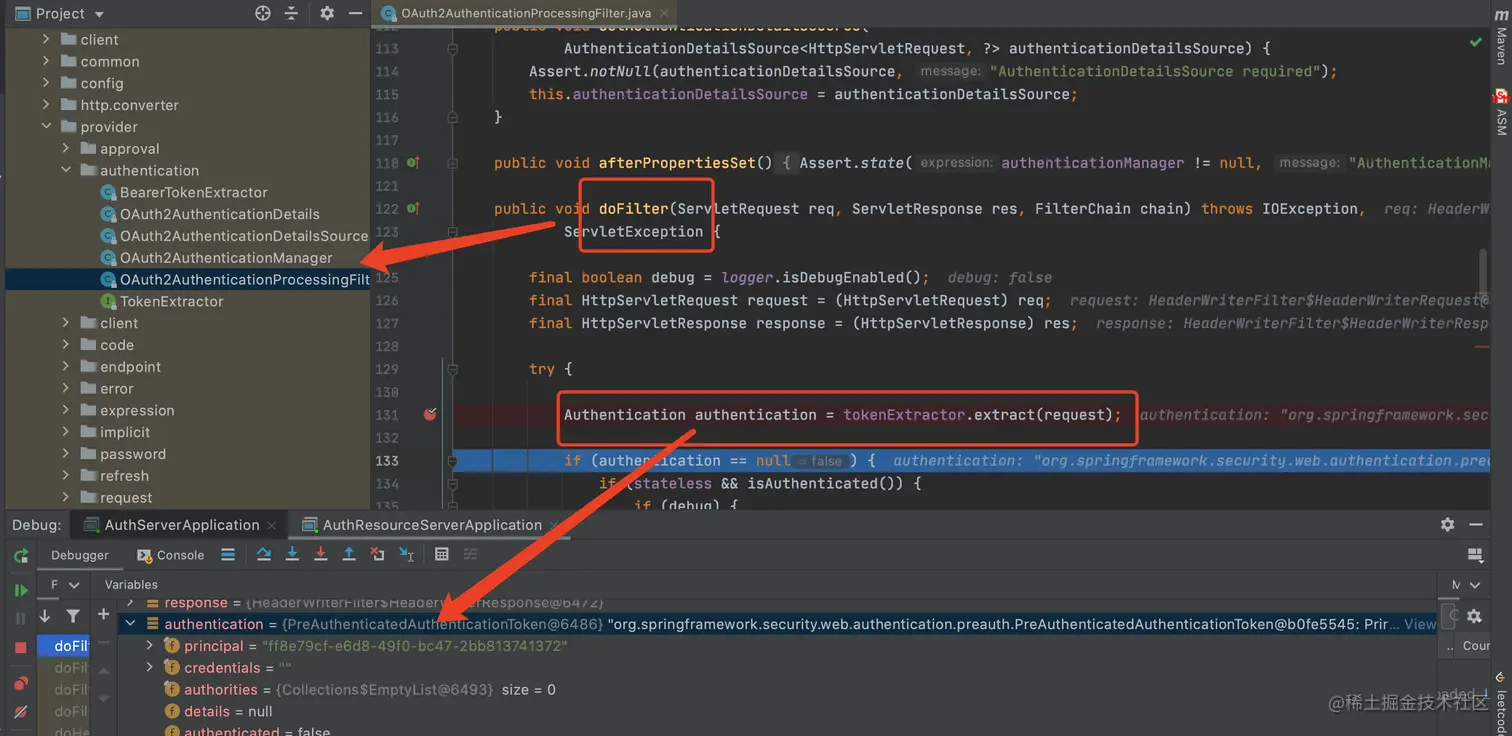The width and height of the screenshot is (1512, 736).
Task: Open OAuth2AuthenticationManager class
Action: coord(226,258)
